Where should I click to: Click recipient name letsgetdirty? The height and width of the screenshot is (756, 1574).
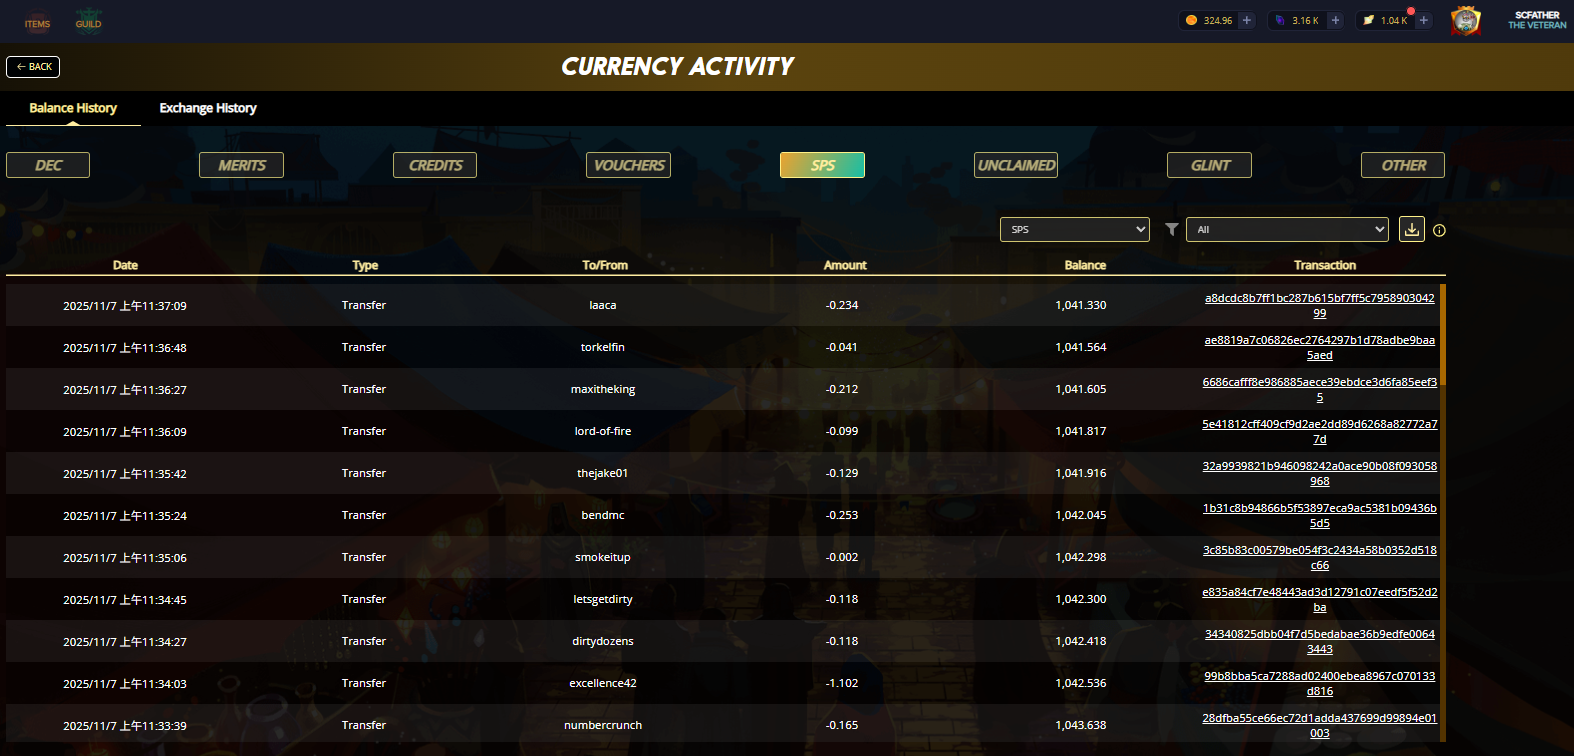point(603,599)
